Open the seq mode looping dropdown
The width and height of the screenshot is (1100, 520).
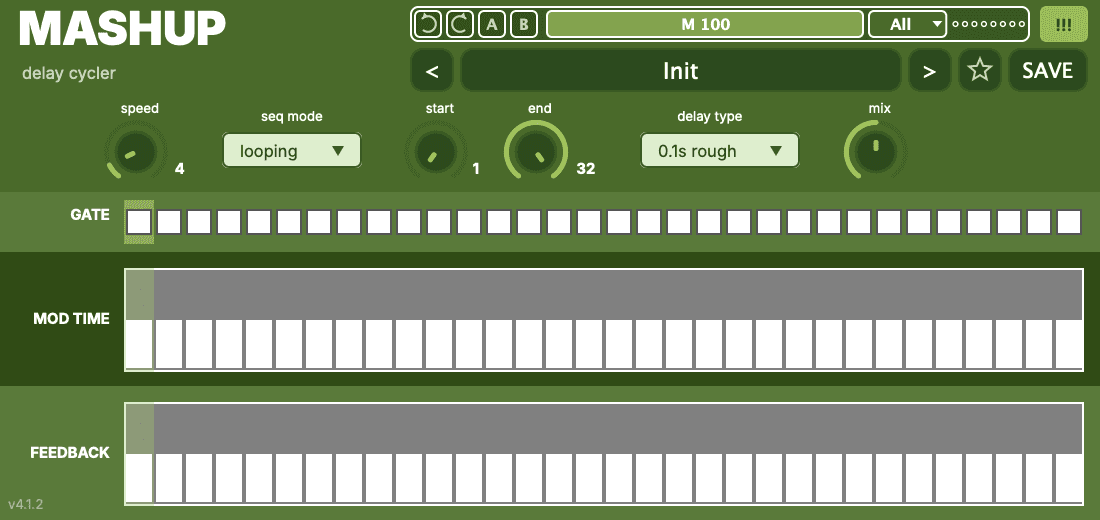[x=292, y=150]
